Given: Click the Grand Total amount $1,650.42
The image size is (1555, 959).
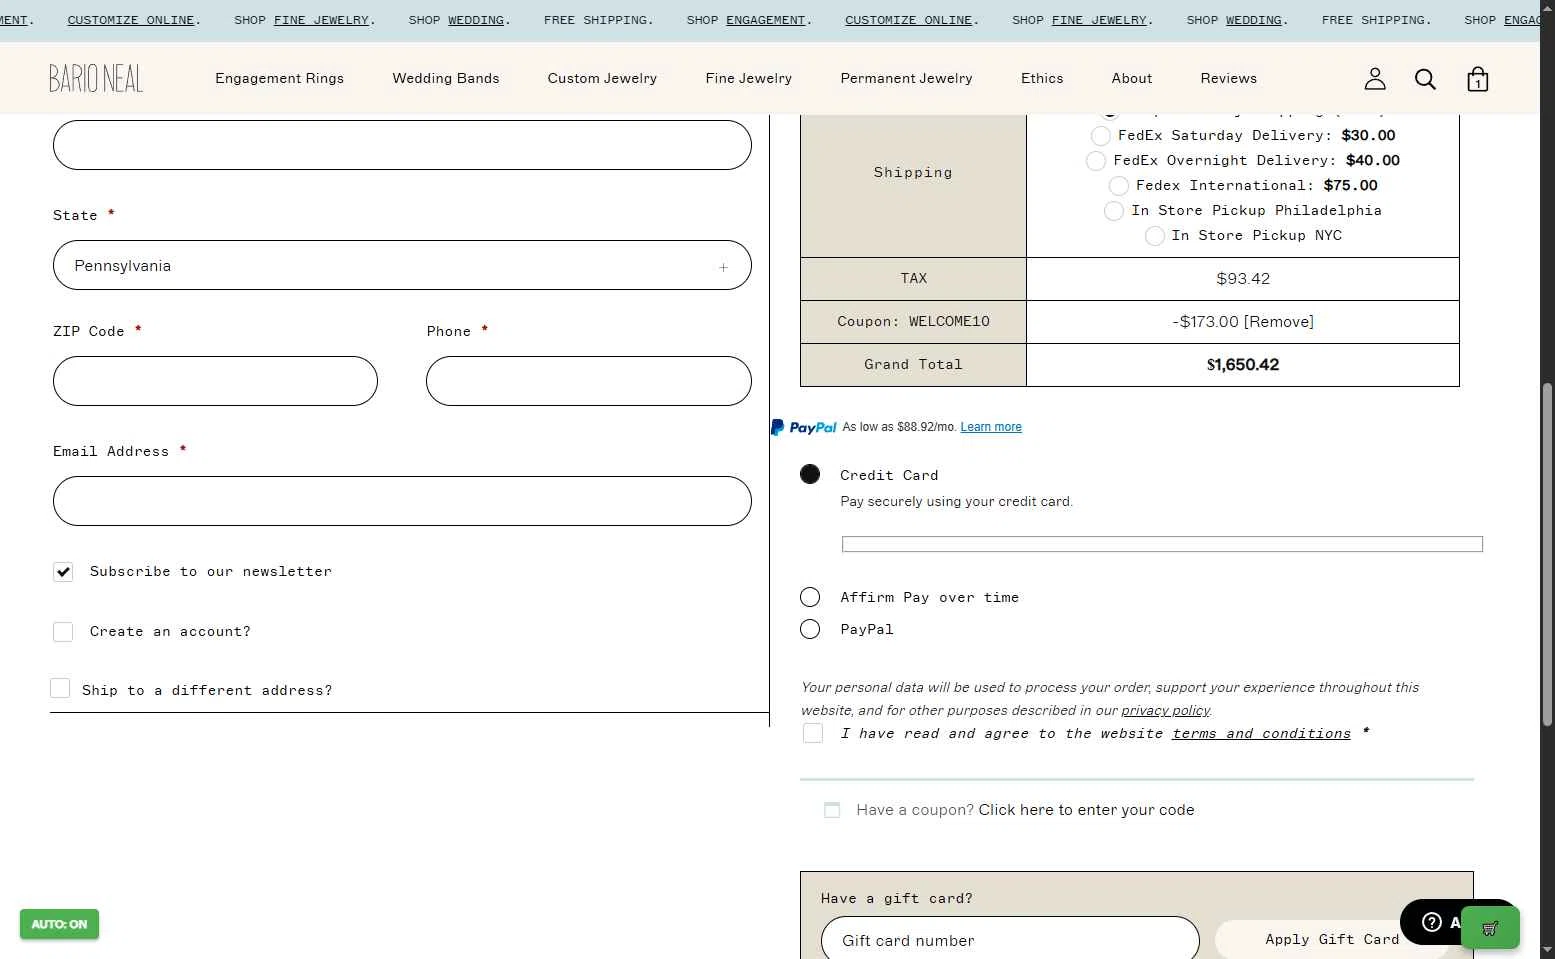Looking at the screenshot, I should click(1243, 365).
